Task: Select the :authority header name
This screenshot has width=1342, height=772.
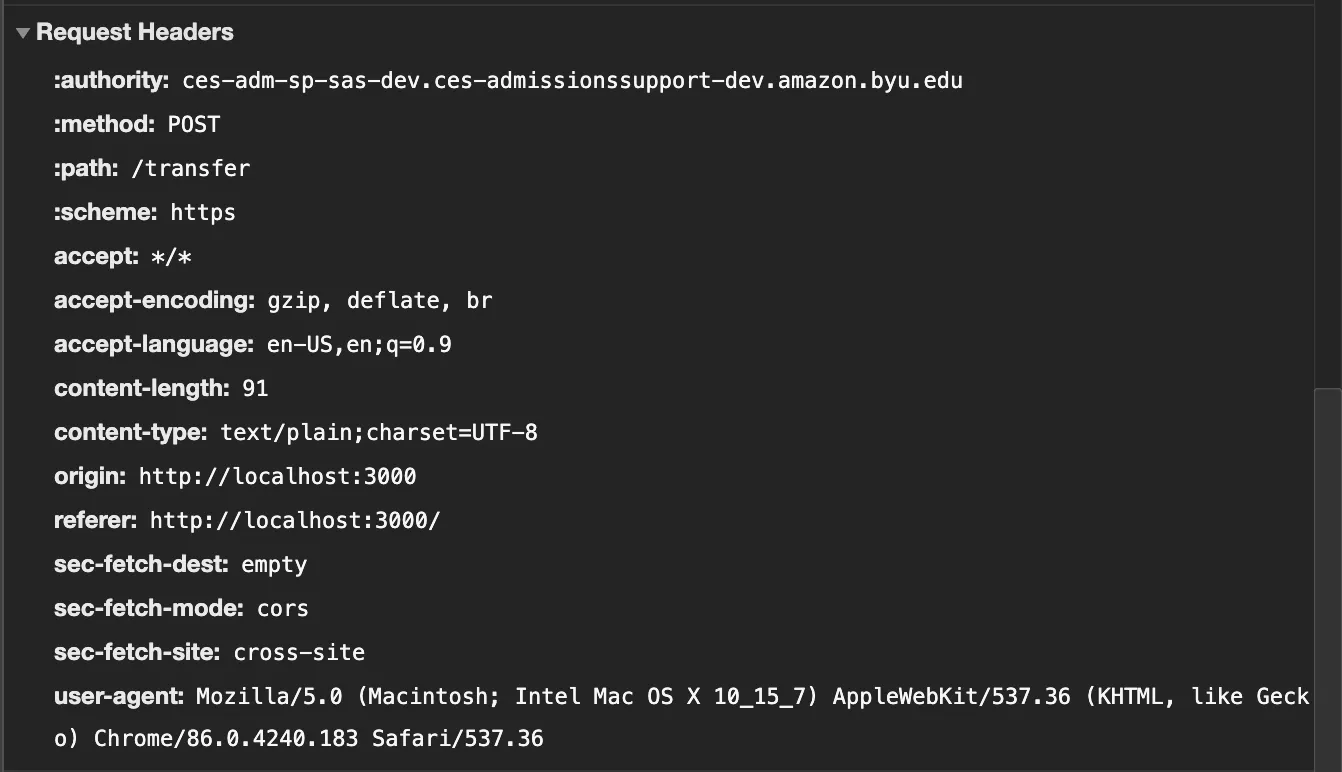Action: (x=111, y=80)
